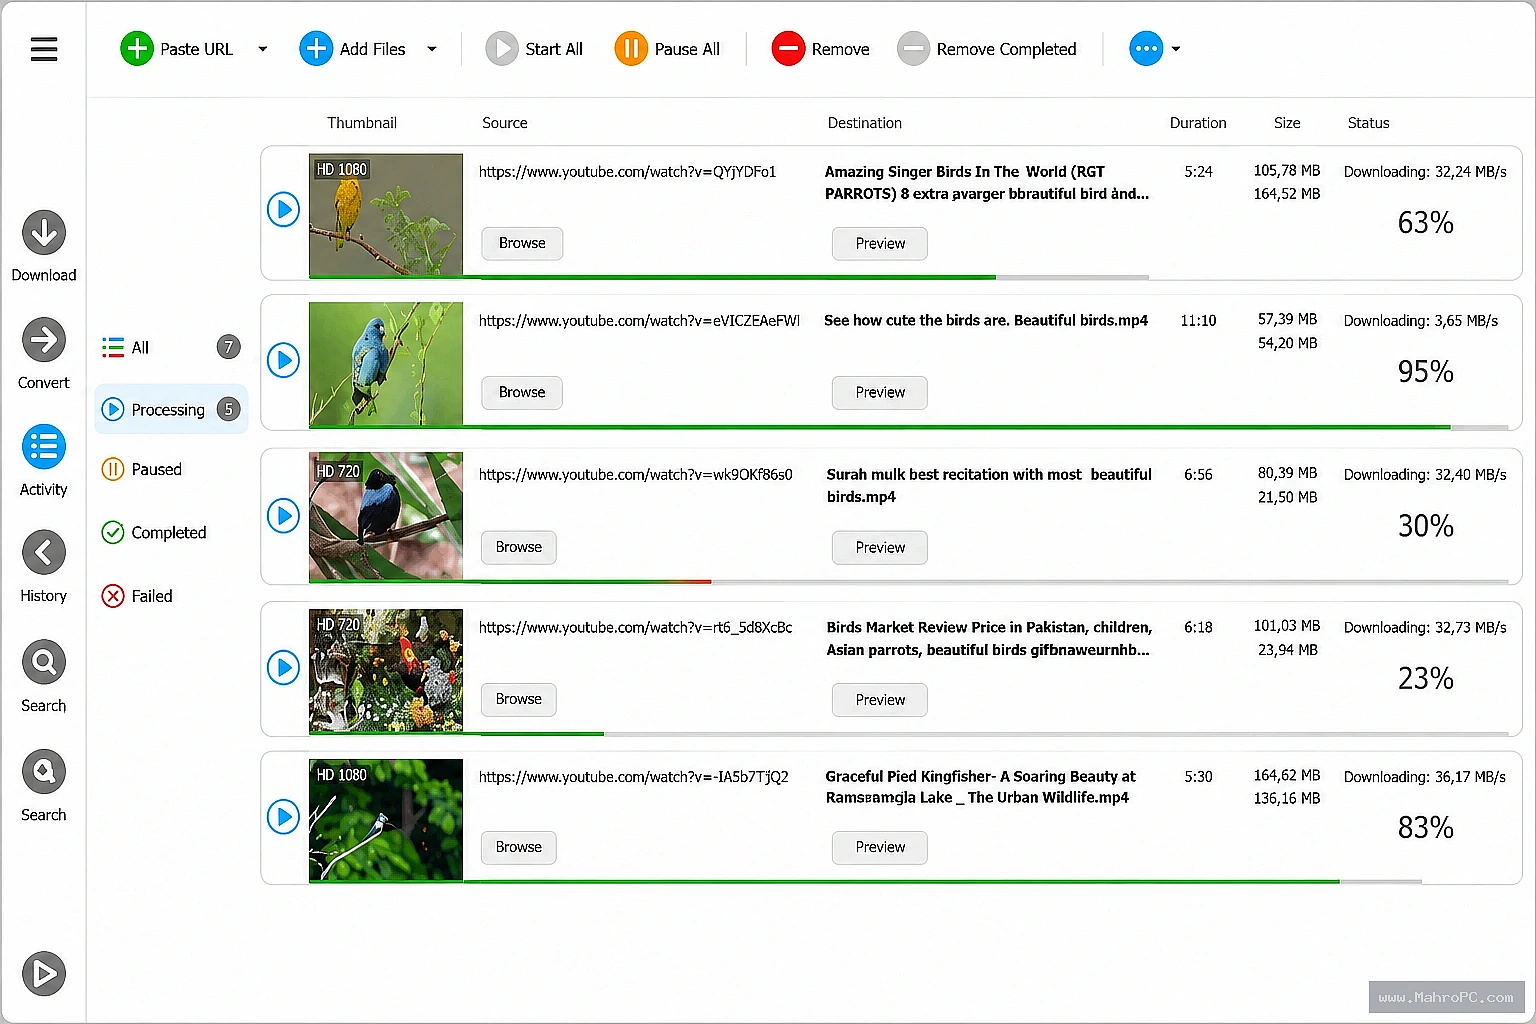The width and height of the screenshot is (1536, 1024).
Task: Open the History section in sidebar
Action: pos(44,567)
